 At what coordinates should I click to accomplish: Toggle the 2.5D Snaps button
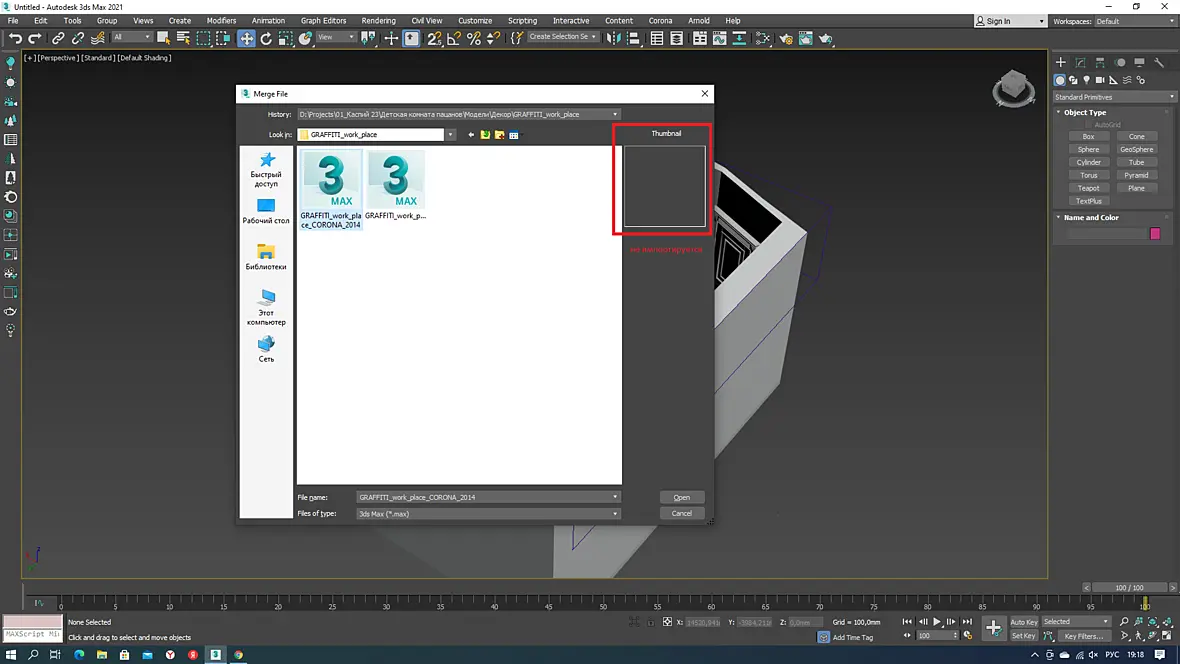pyautogui.click(x=434, y=38)
